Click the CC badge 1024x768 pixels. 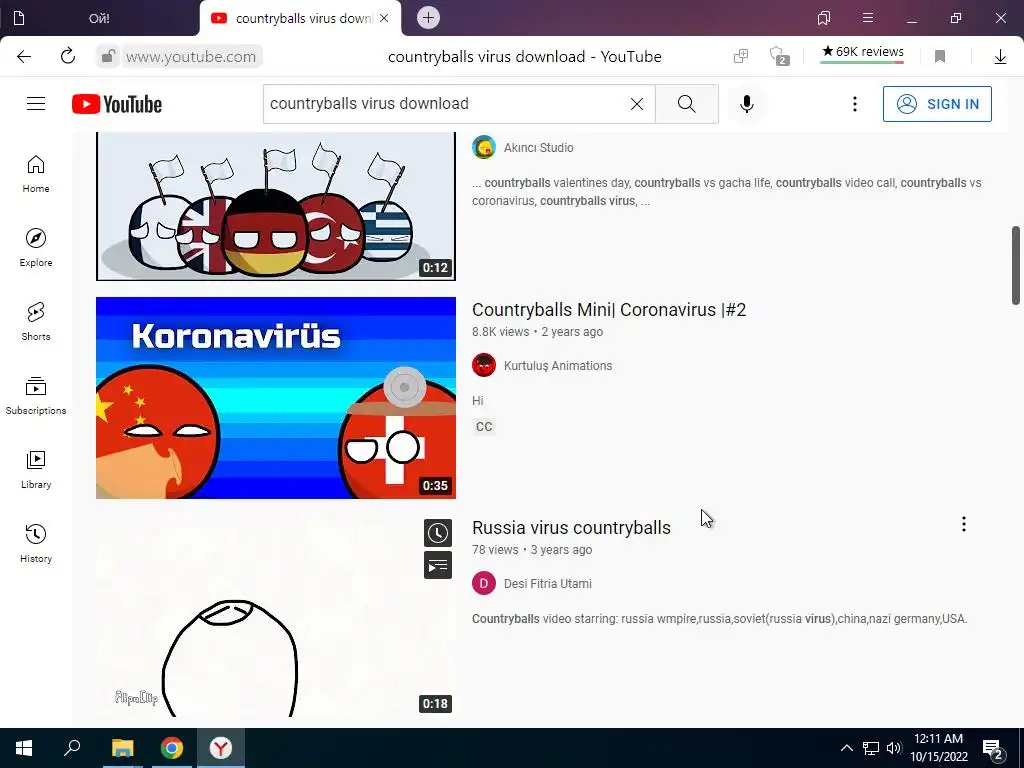click(x=484, y=426)
